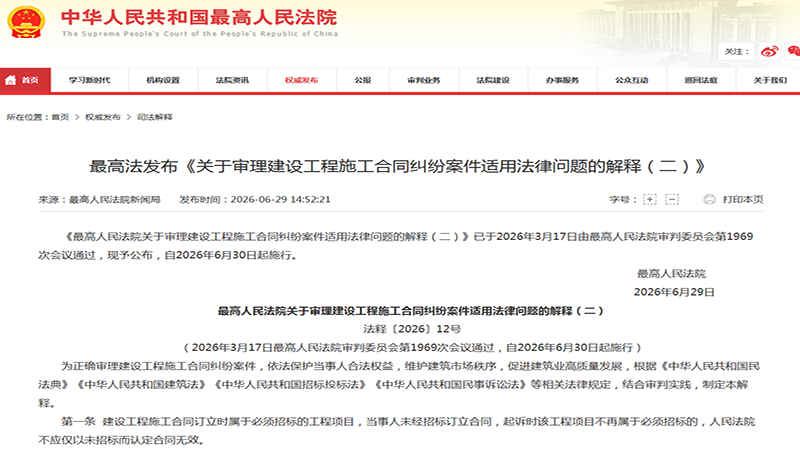
Task: Click the document number 法释〔2026〕12号
Action: pyautogui.click(x=412, y=329)
